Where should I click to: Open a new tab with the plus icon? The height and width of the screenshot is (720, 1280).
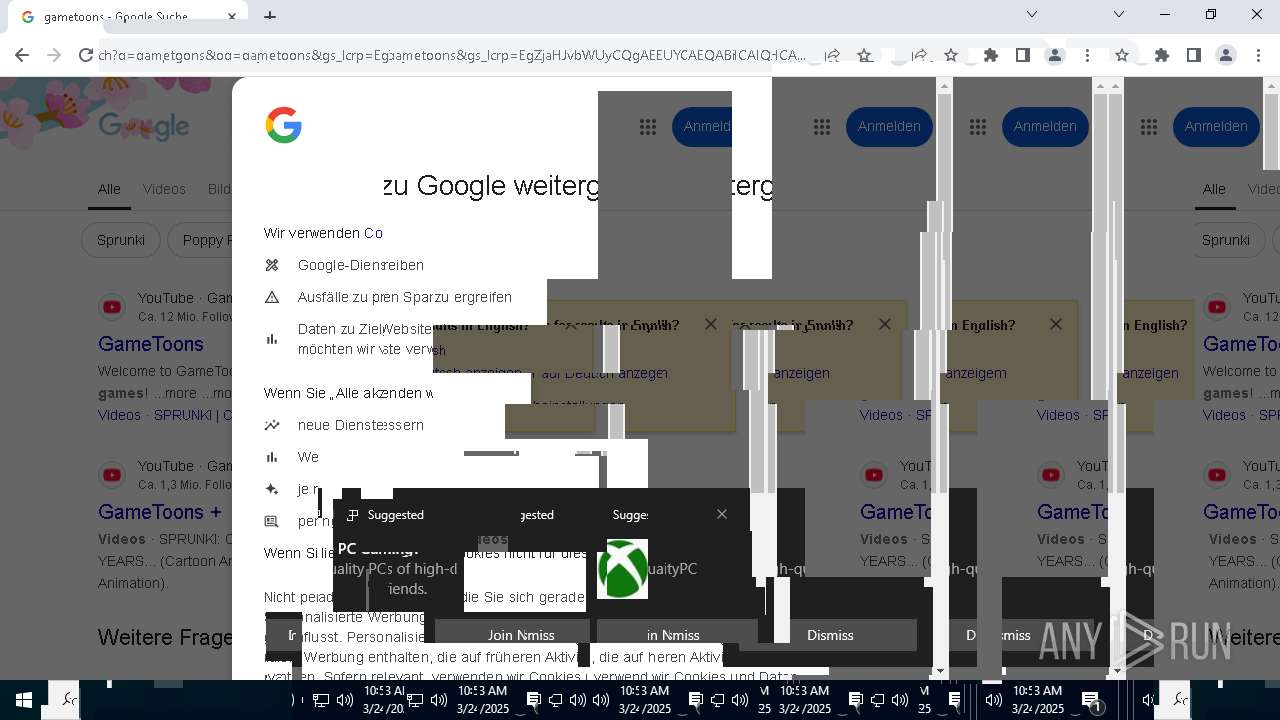coord(270,16)
